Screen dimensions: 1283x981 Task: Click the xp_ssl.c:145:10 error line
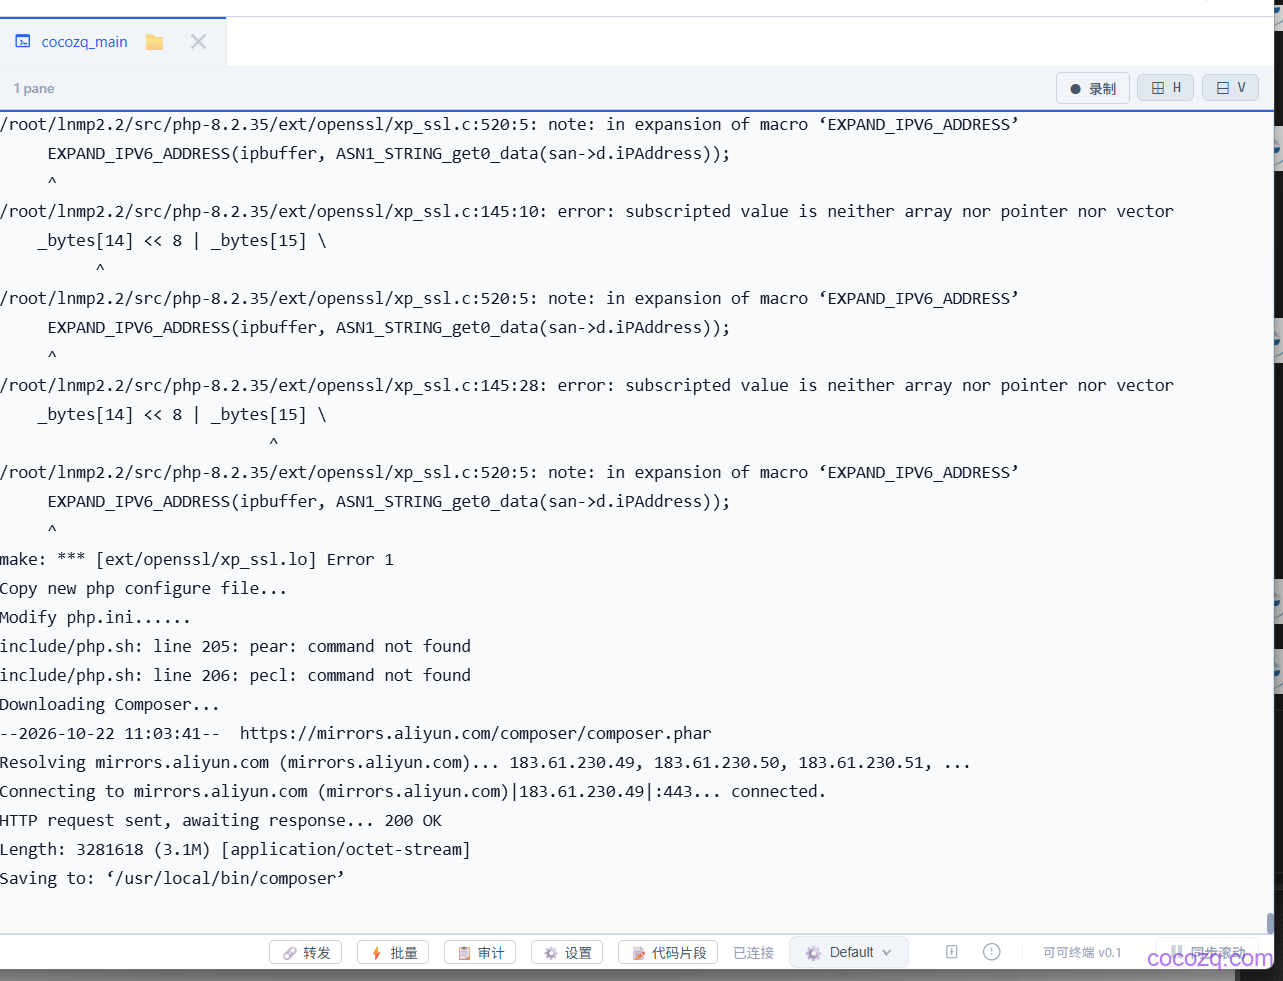[x=587, y=212]
